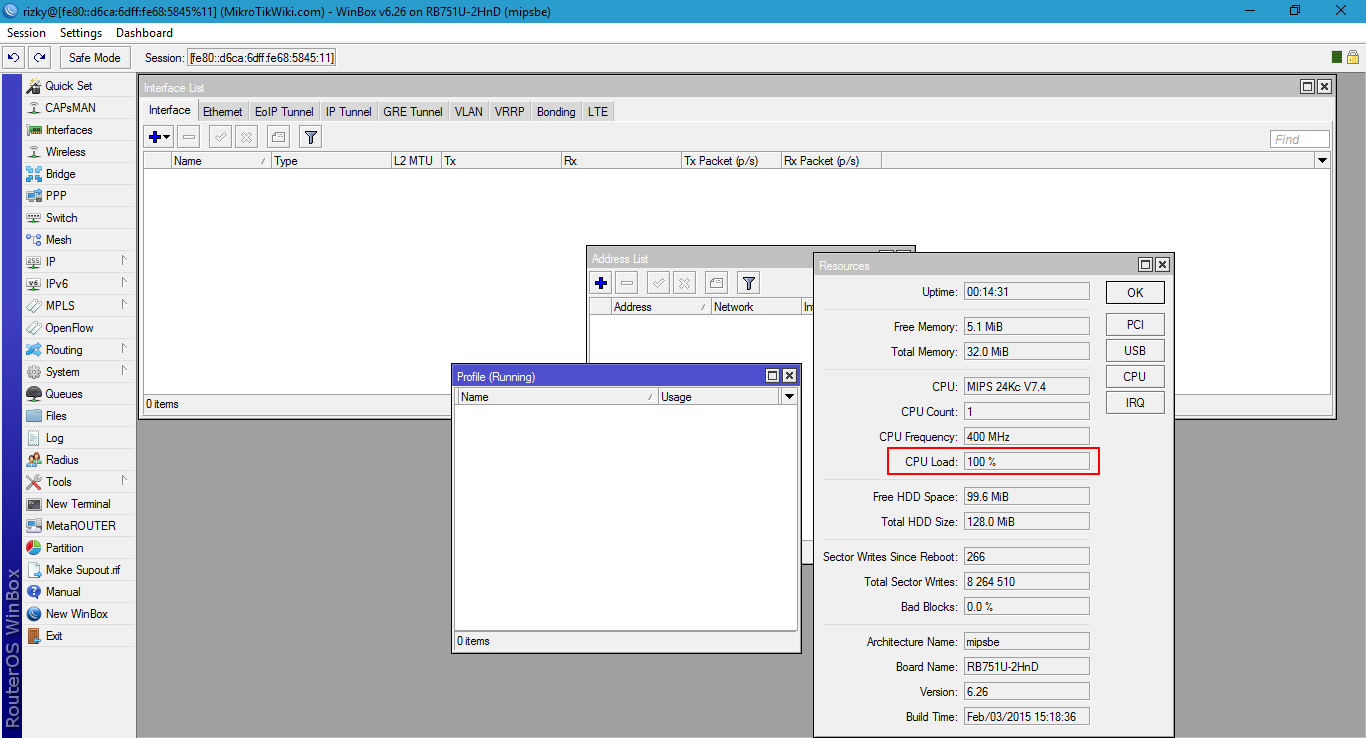Image resolution: width=1366 pixels, height=738 pixels.
Task: Click add plus in Address List
Action: click(601, 283)
